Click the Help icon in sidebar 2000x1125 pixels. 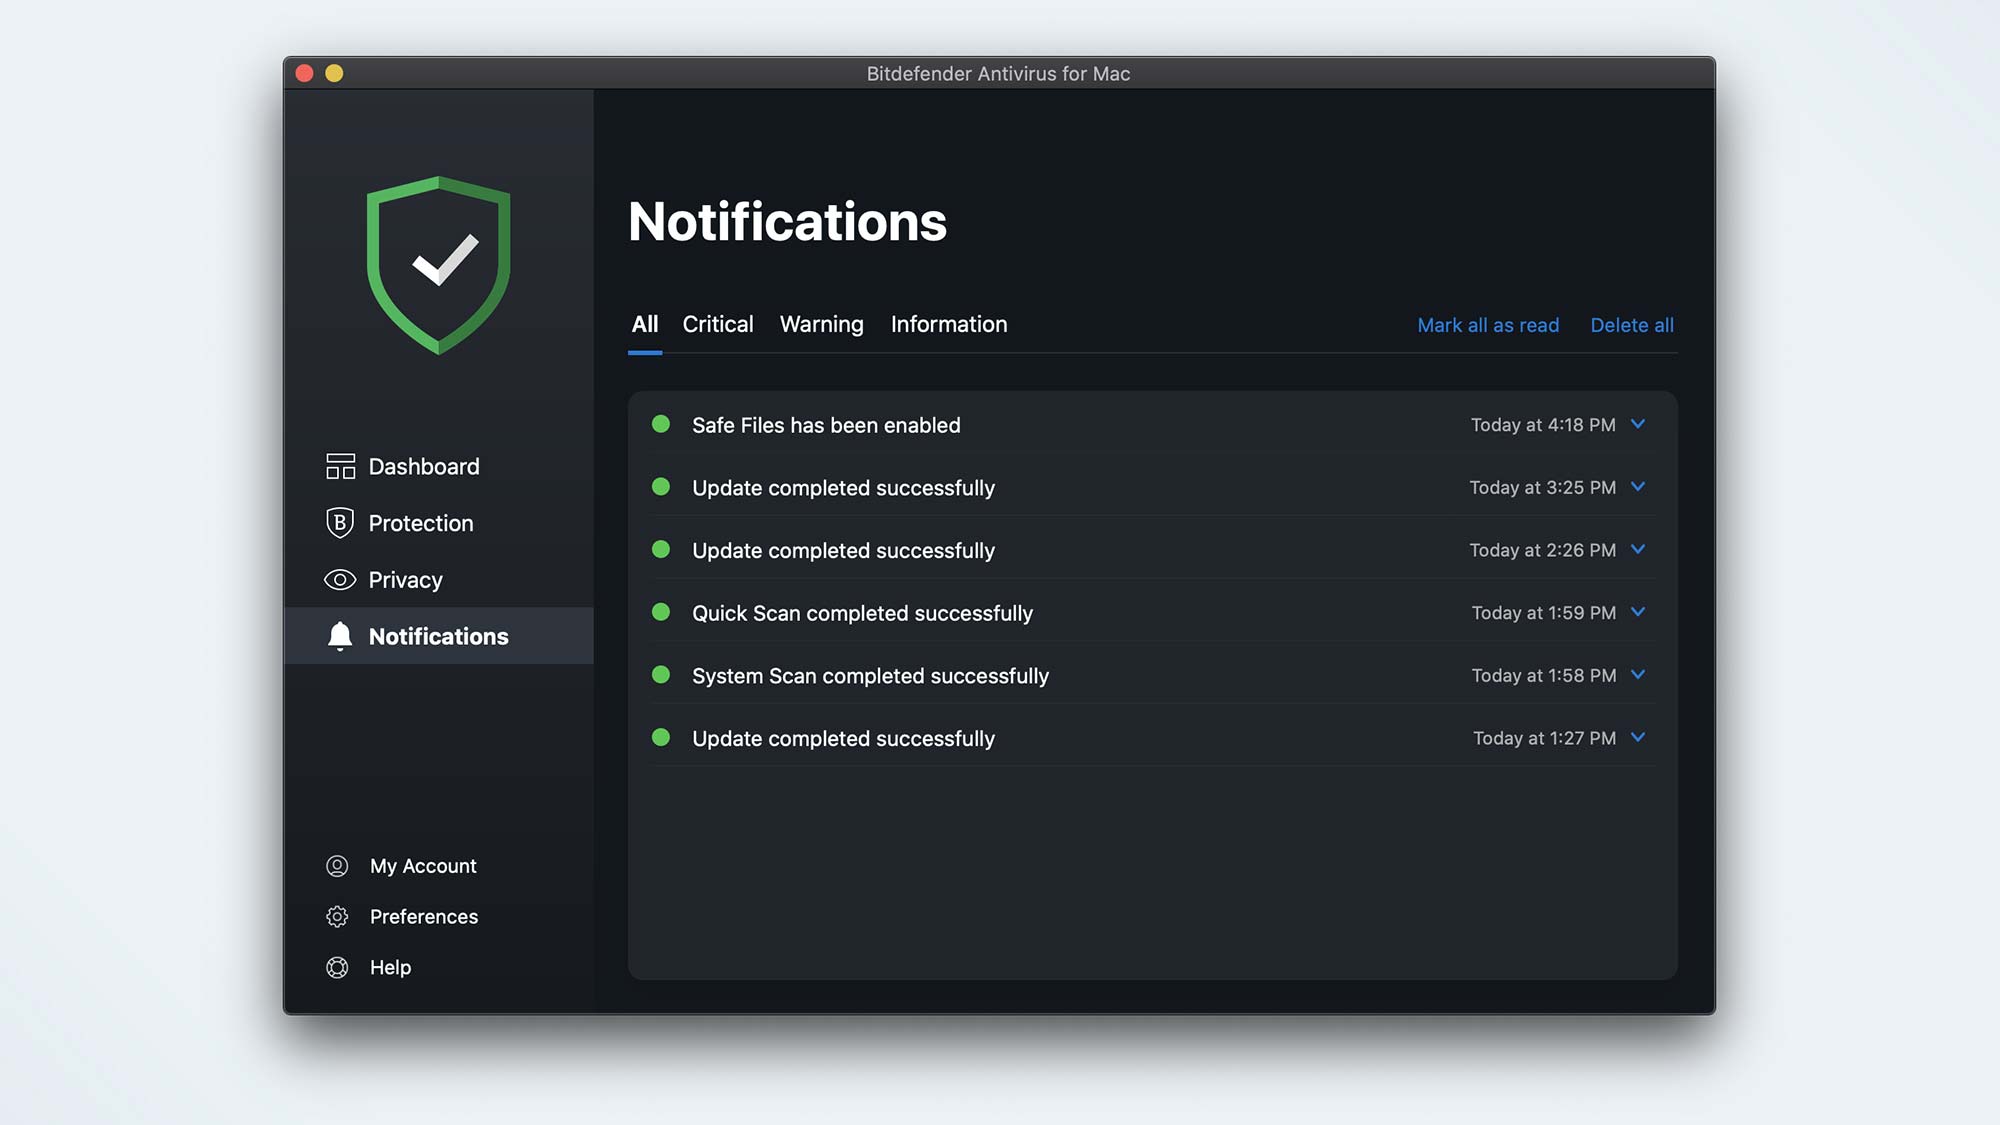click(x=338, y=967)
